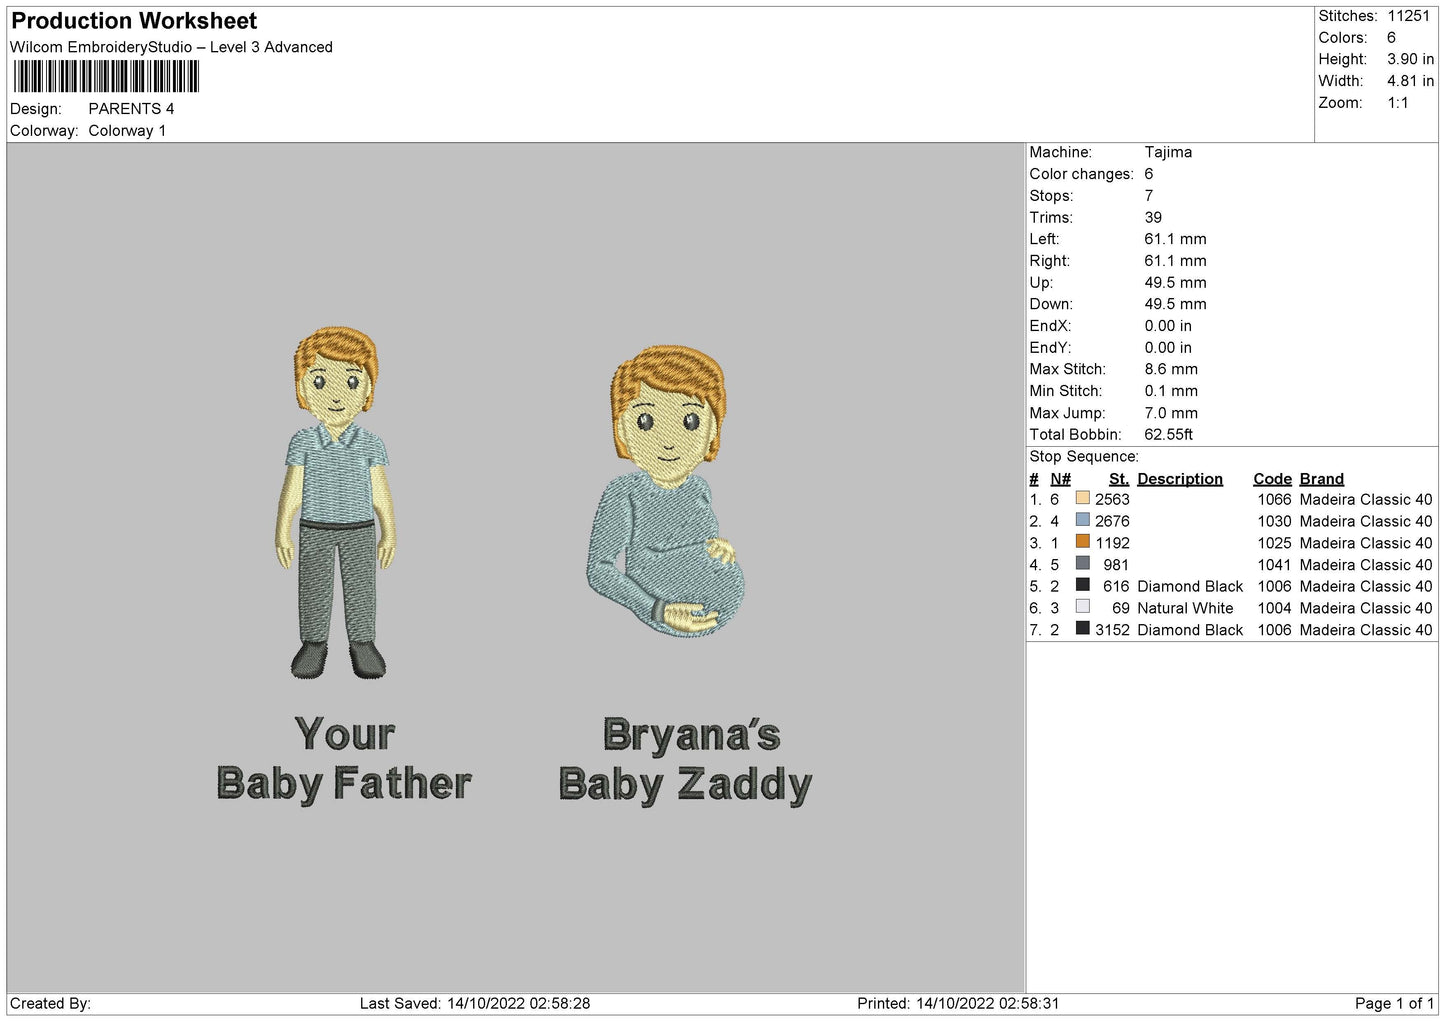Viewport: 1445px width, 1021px height.
Task: Click 'Diamond Black' in stop row 5
Action: pos(1190,586)
